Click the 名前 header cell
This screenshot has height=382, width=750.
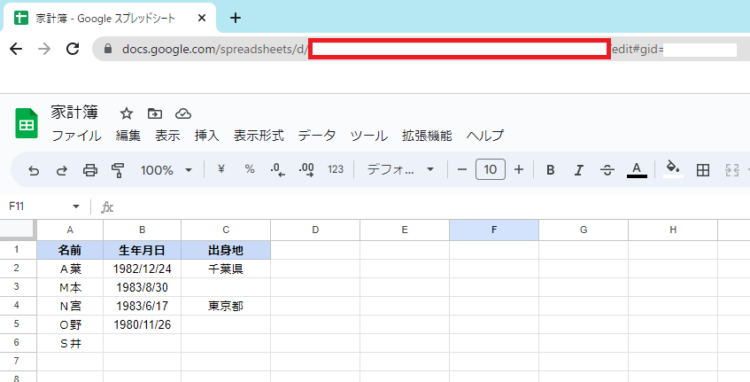(70, 250)
